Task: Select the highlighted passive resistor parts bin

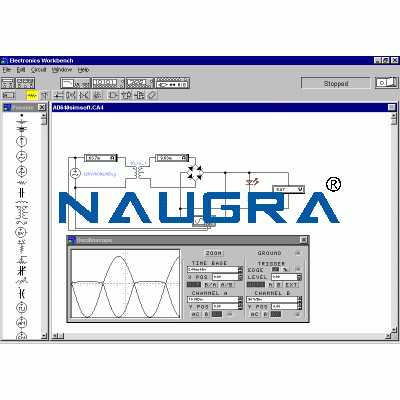Action: click(x=32, y=95)
